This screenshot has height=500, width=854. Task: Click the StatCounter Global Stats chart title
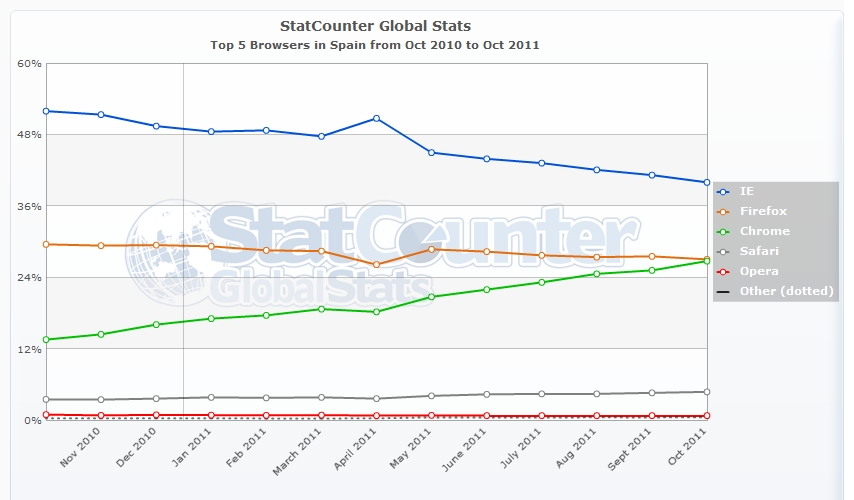[375, 26]
